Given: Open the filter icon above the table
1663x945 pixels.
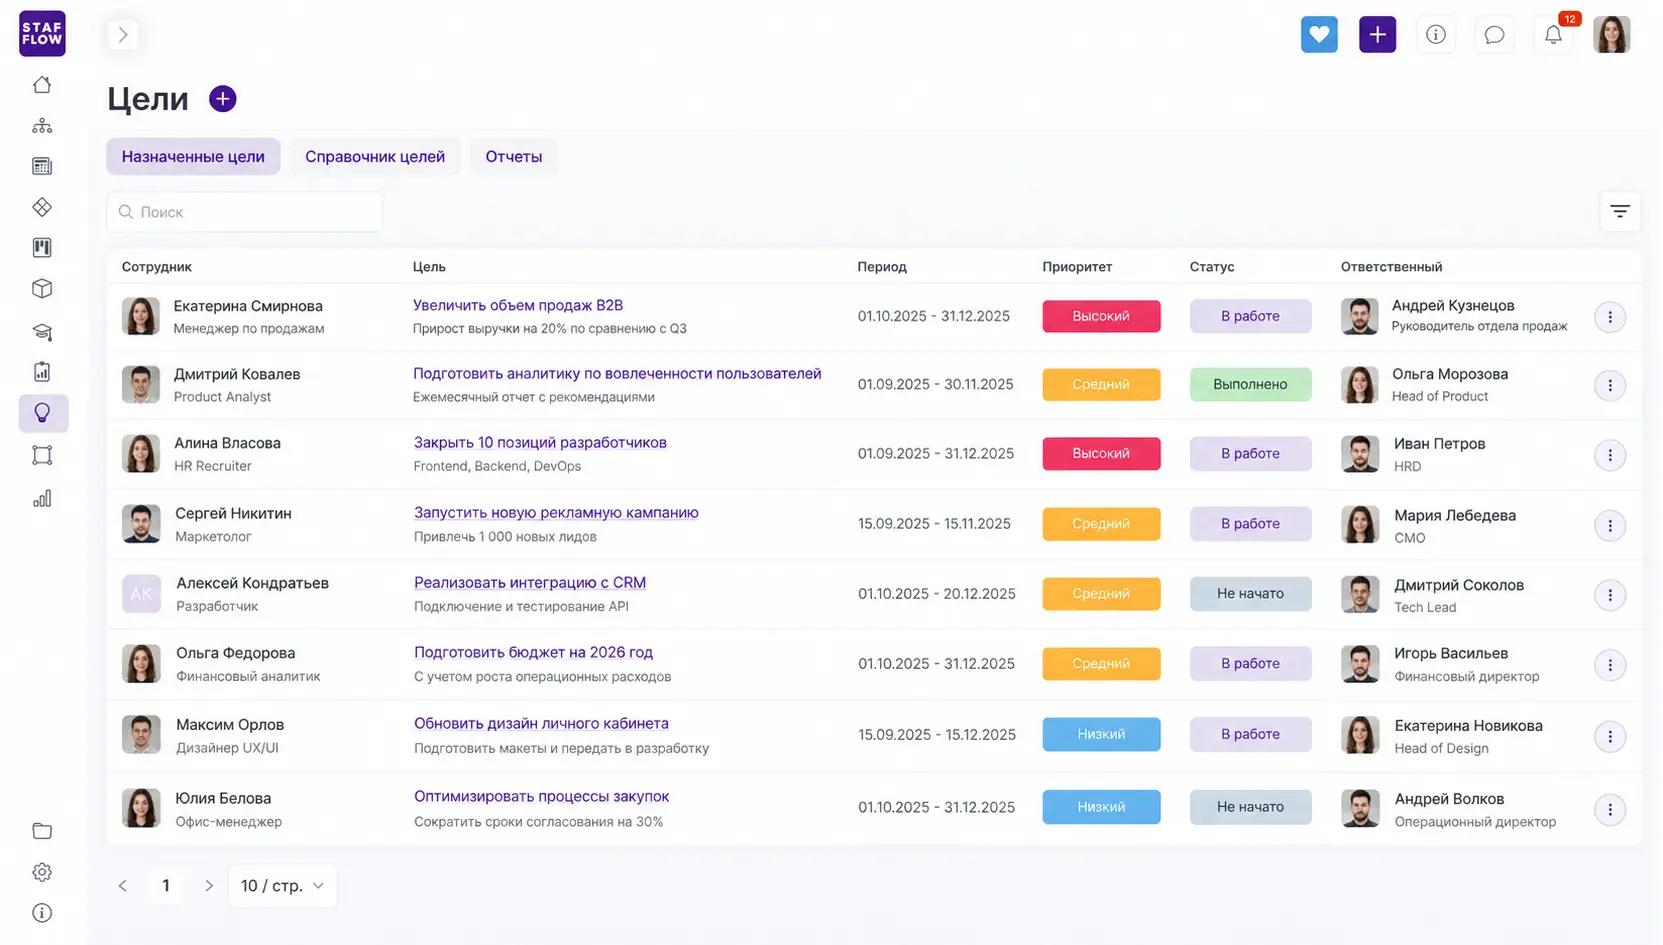Looking at the screenshot, I should coord(1620,211).
